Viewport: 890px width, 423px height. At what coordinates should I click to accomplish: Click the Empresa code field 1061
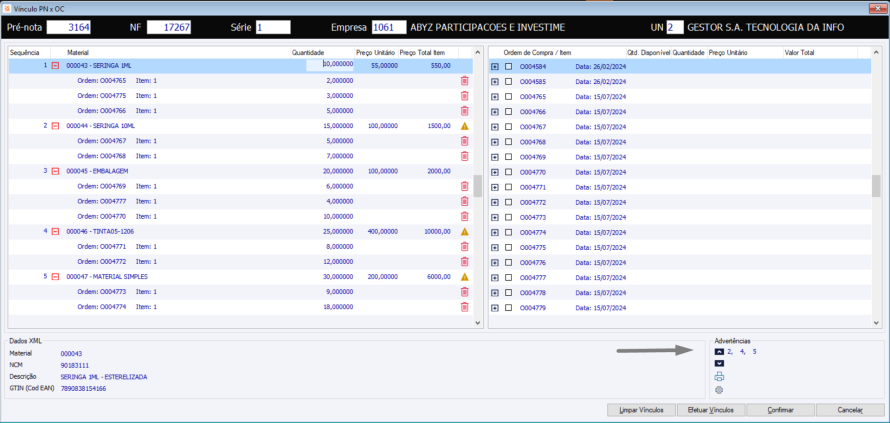pyautogui.click(x=389, y=27)
